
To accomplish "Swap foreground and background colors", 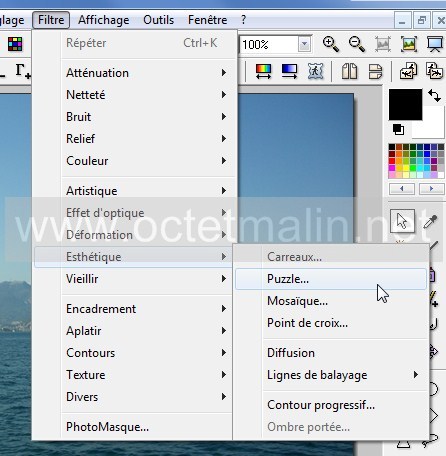I will point(434,96).
